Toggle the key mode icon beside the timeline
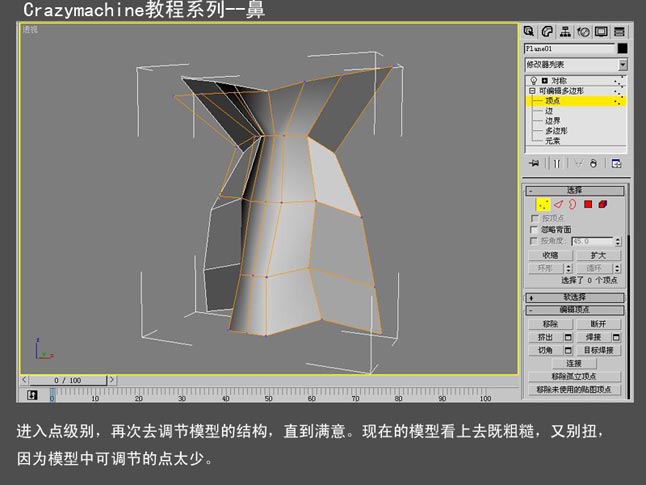 pyautogui.click(x=32, y=395)
